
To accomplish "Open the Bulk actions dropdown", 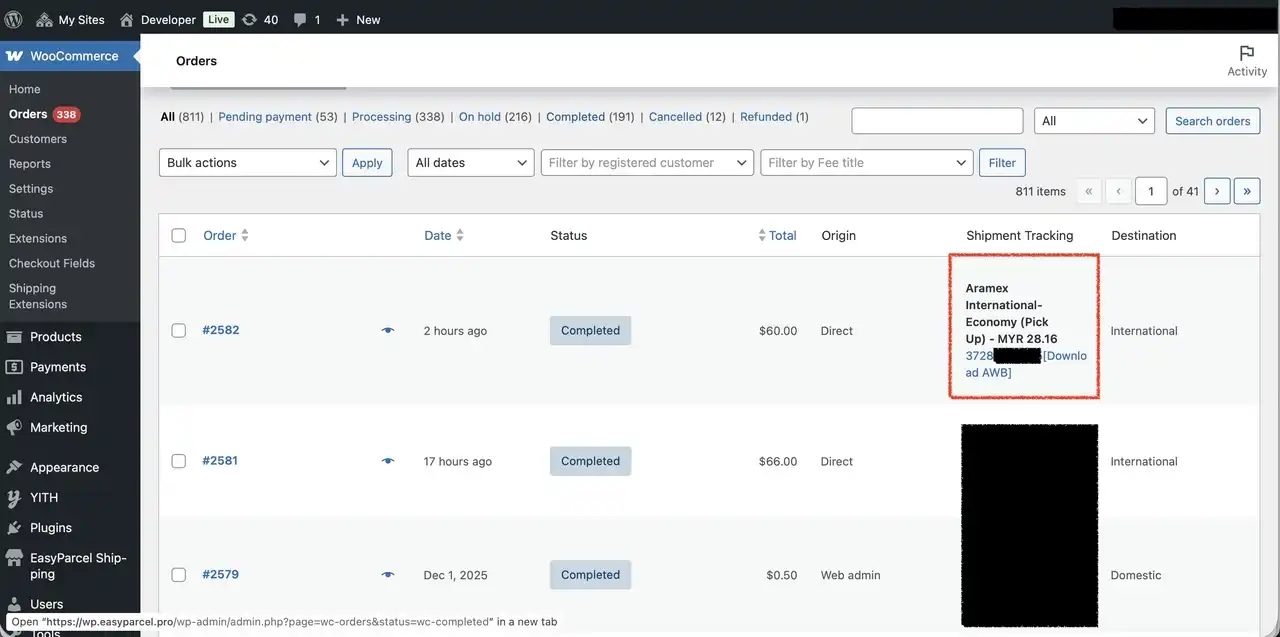I will click(247, 162).
